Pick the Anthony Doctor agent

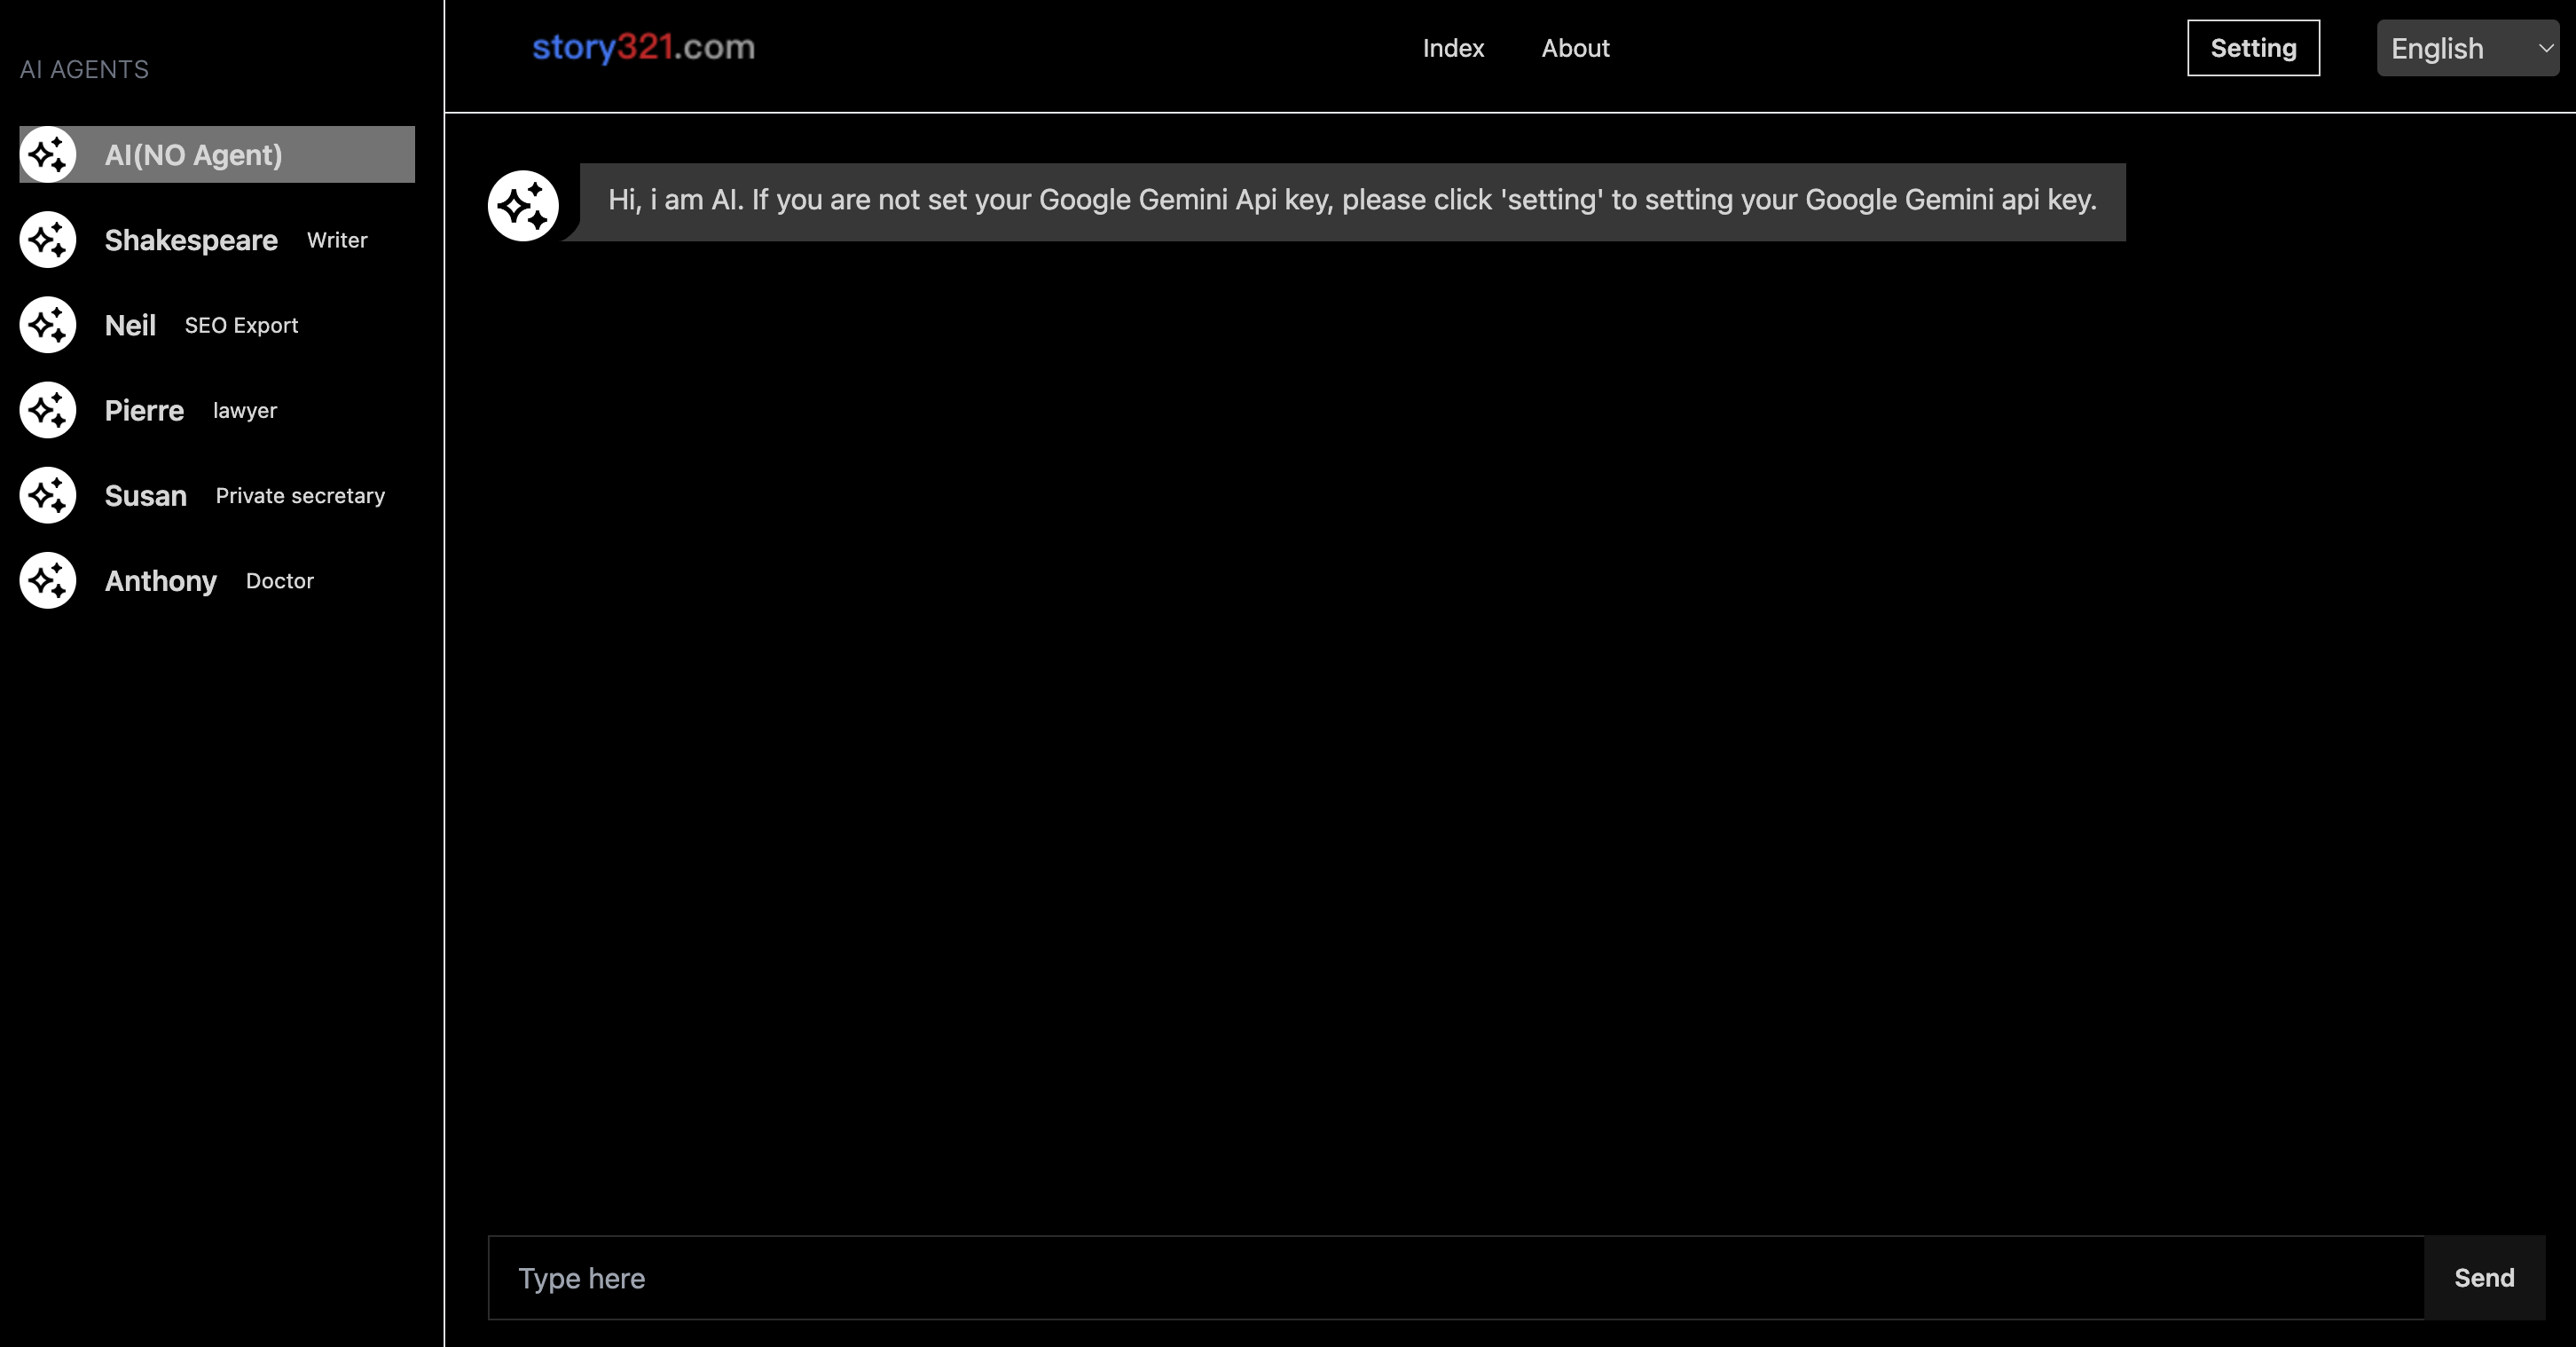click(208, 580)
